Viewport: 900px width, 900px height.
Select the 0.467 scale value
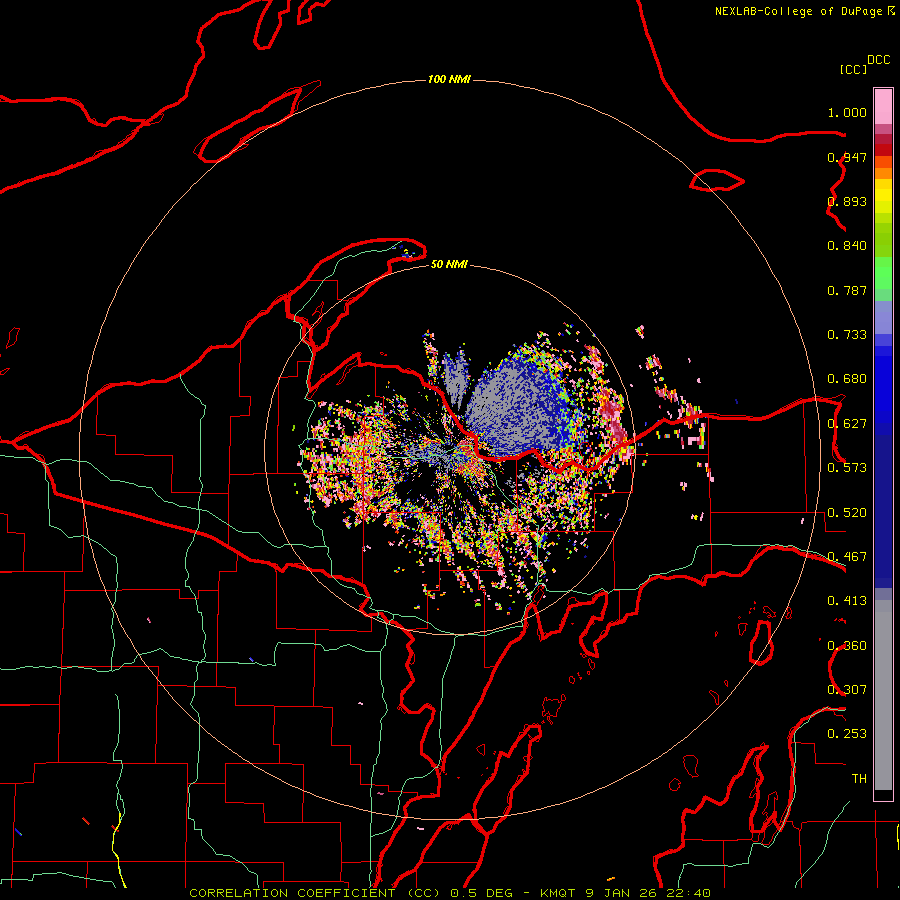click(847, 557)
